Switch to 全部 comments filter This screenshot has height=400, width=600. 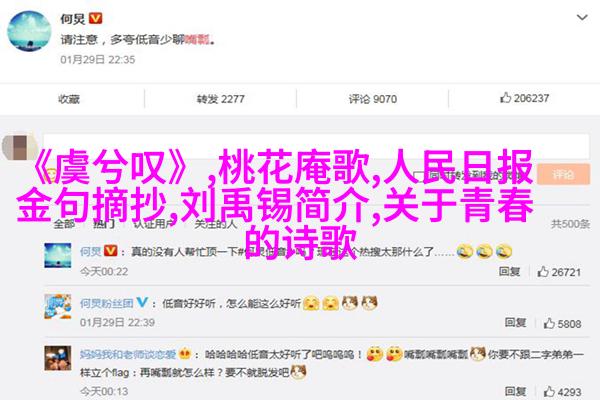pos(64,224)
